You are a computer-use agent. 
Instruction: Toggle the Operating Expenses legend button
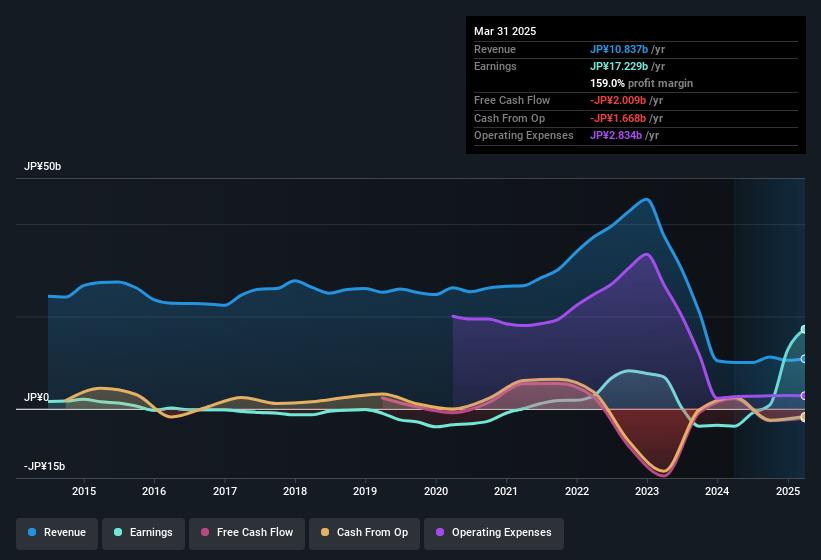(x=493, y=532)
